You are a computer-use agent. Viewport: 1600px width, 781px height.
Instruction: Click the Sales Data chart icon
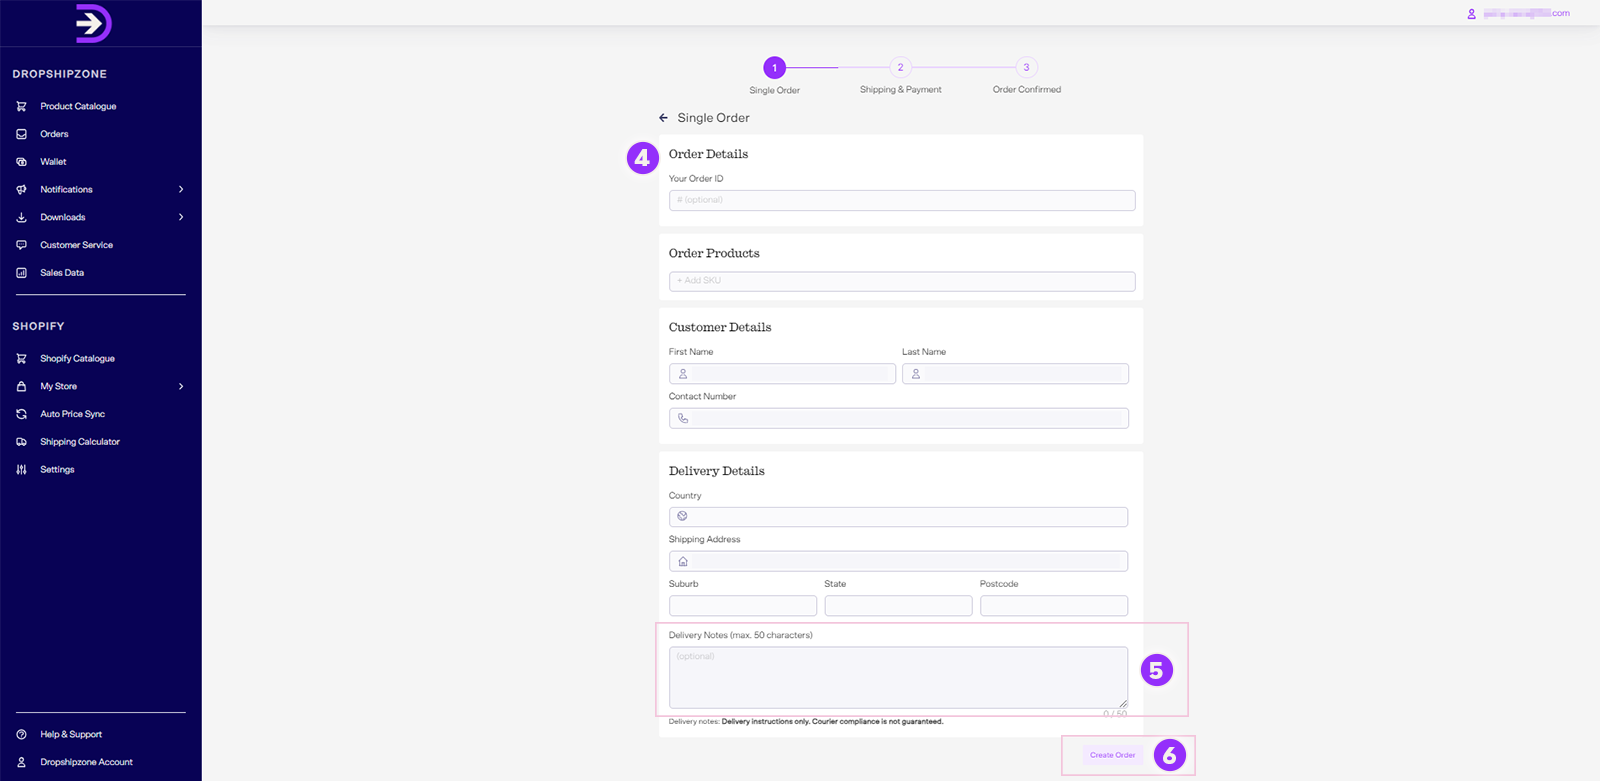21,273
